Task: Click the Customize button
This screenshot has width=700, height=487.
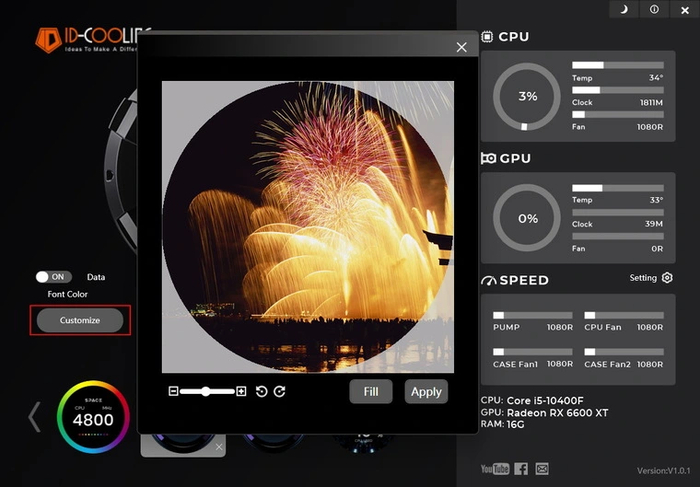Action: click(80, 320)
